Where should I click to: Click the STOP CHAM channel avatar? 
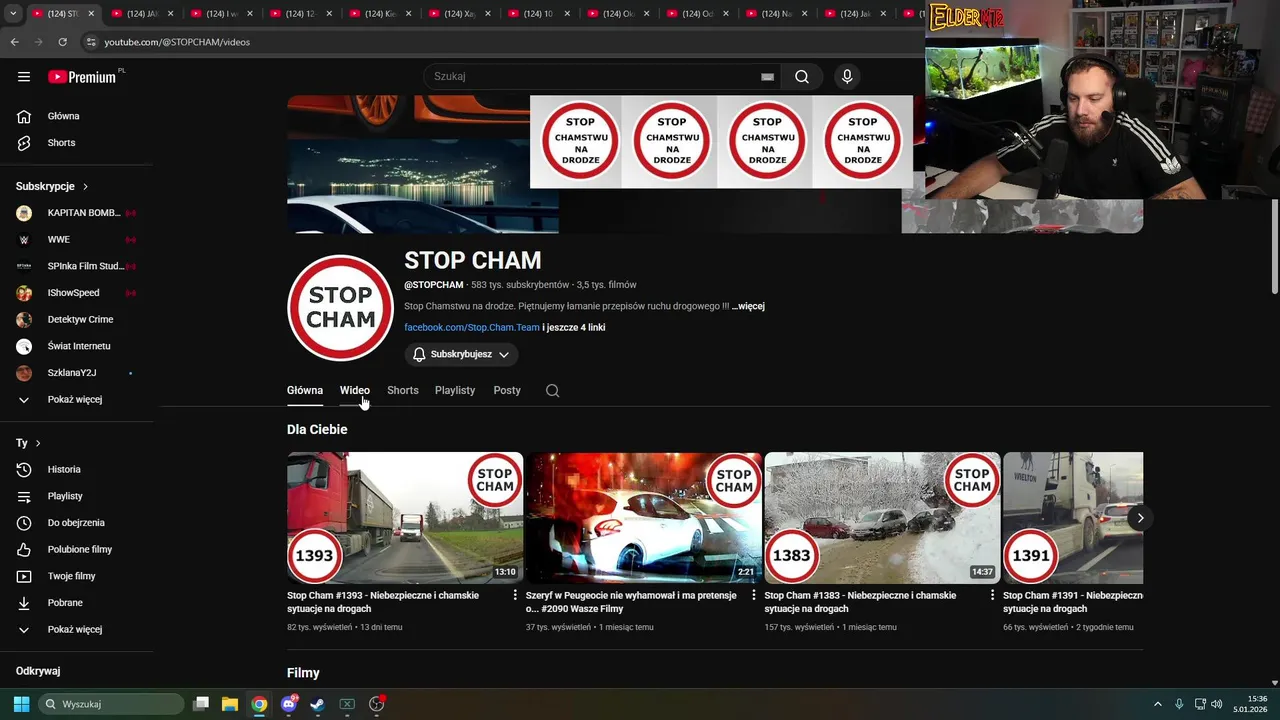(340, 308)
